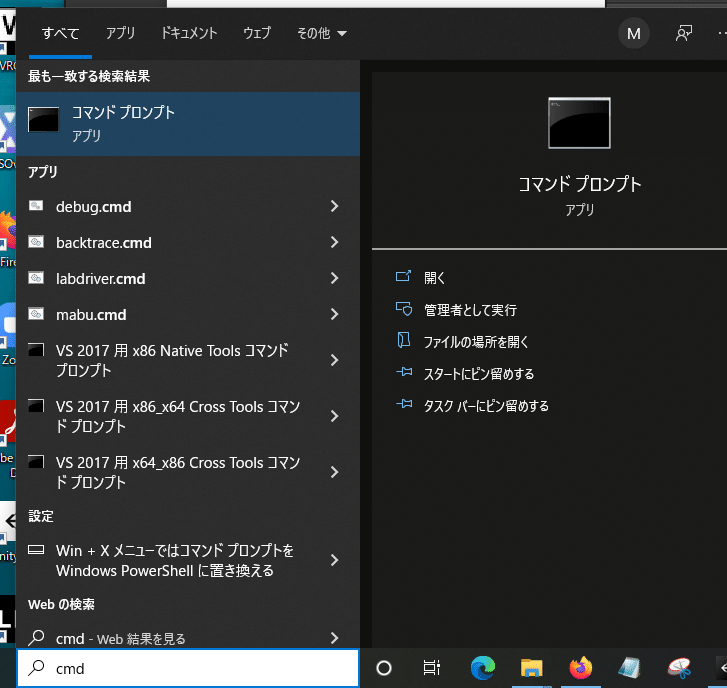Viewport: 727px width, 688px height.
Task: Open File Explorer from the taskbar
Action: coord(531,668)
